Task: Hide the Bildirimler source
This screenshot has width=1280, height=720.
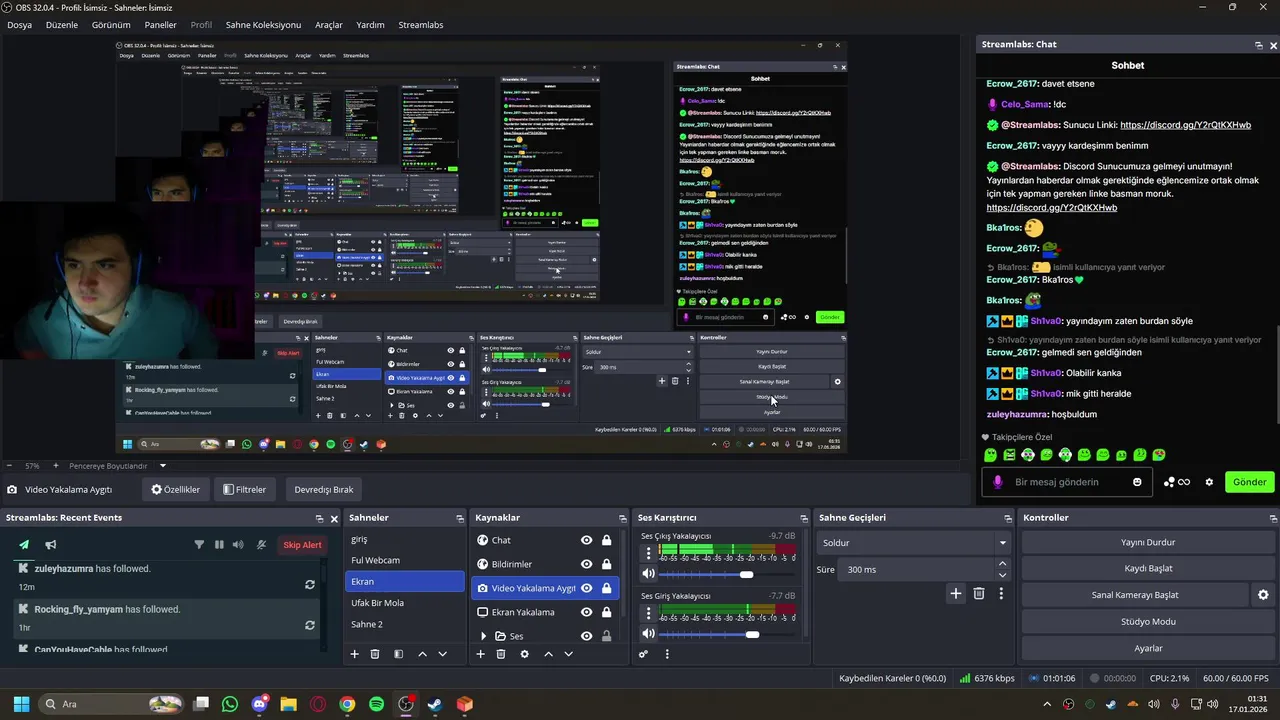Action: [587, 564]
